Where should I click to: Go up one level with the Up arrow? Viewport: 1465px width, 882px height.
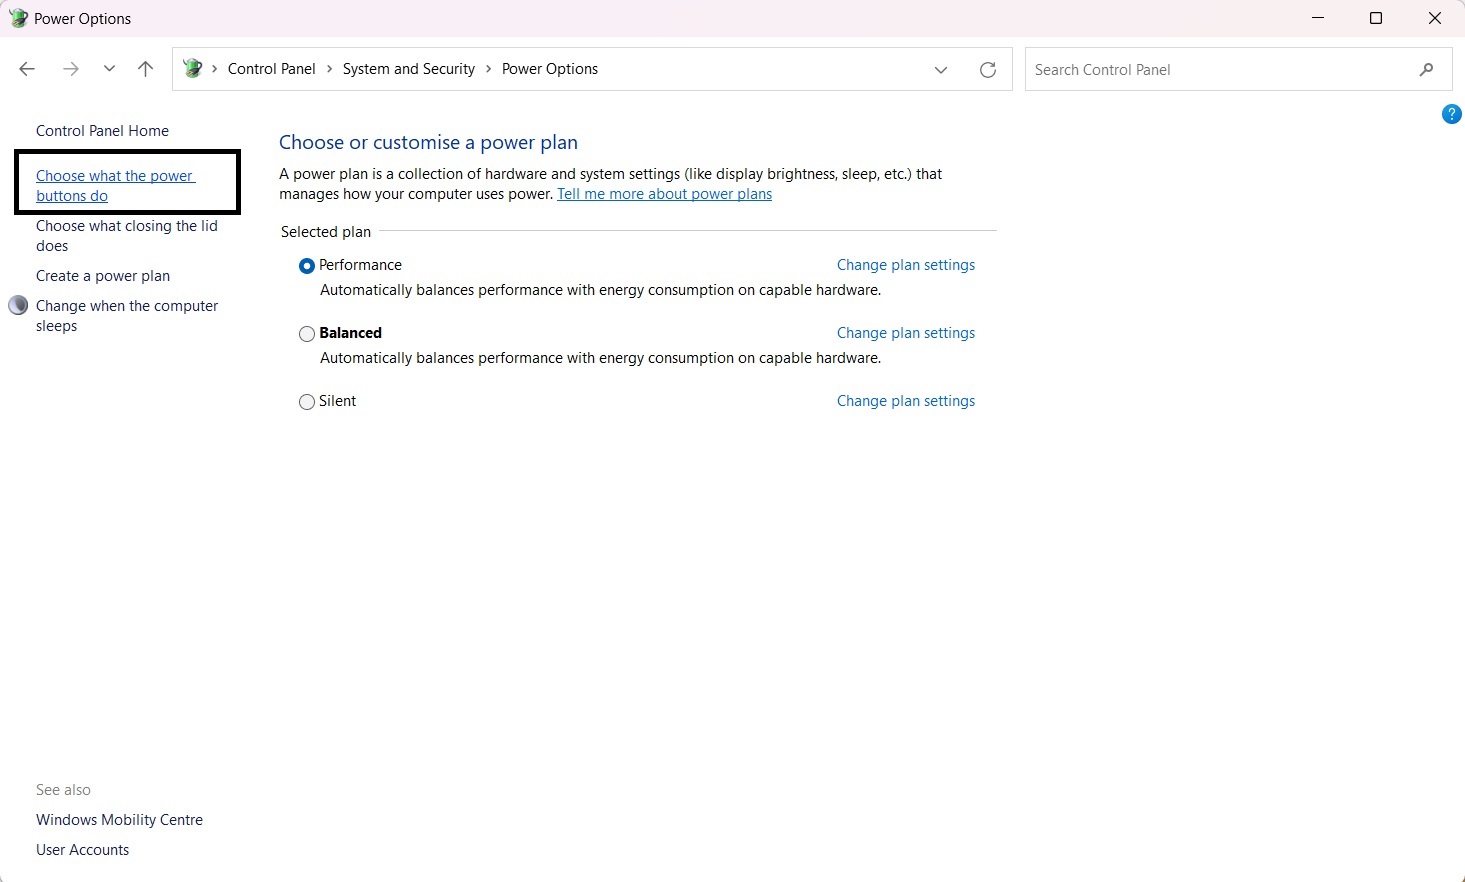[x=146, y=69]
